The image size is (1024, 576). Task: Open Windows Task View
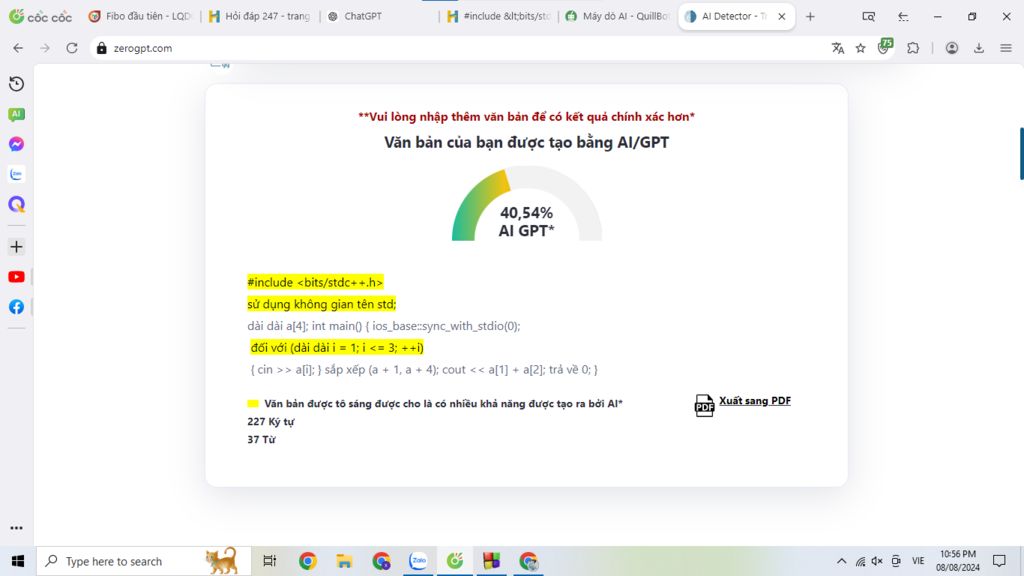pos(269,561)
